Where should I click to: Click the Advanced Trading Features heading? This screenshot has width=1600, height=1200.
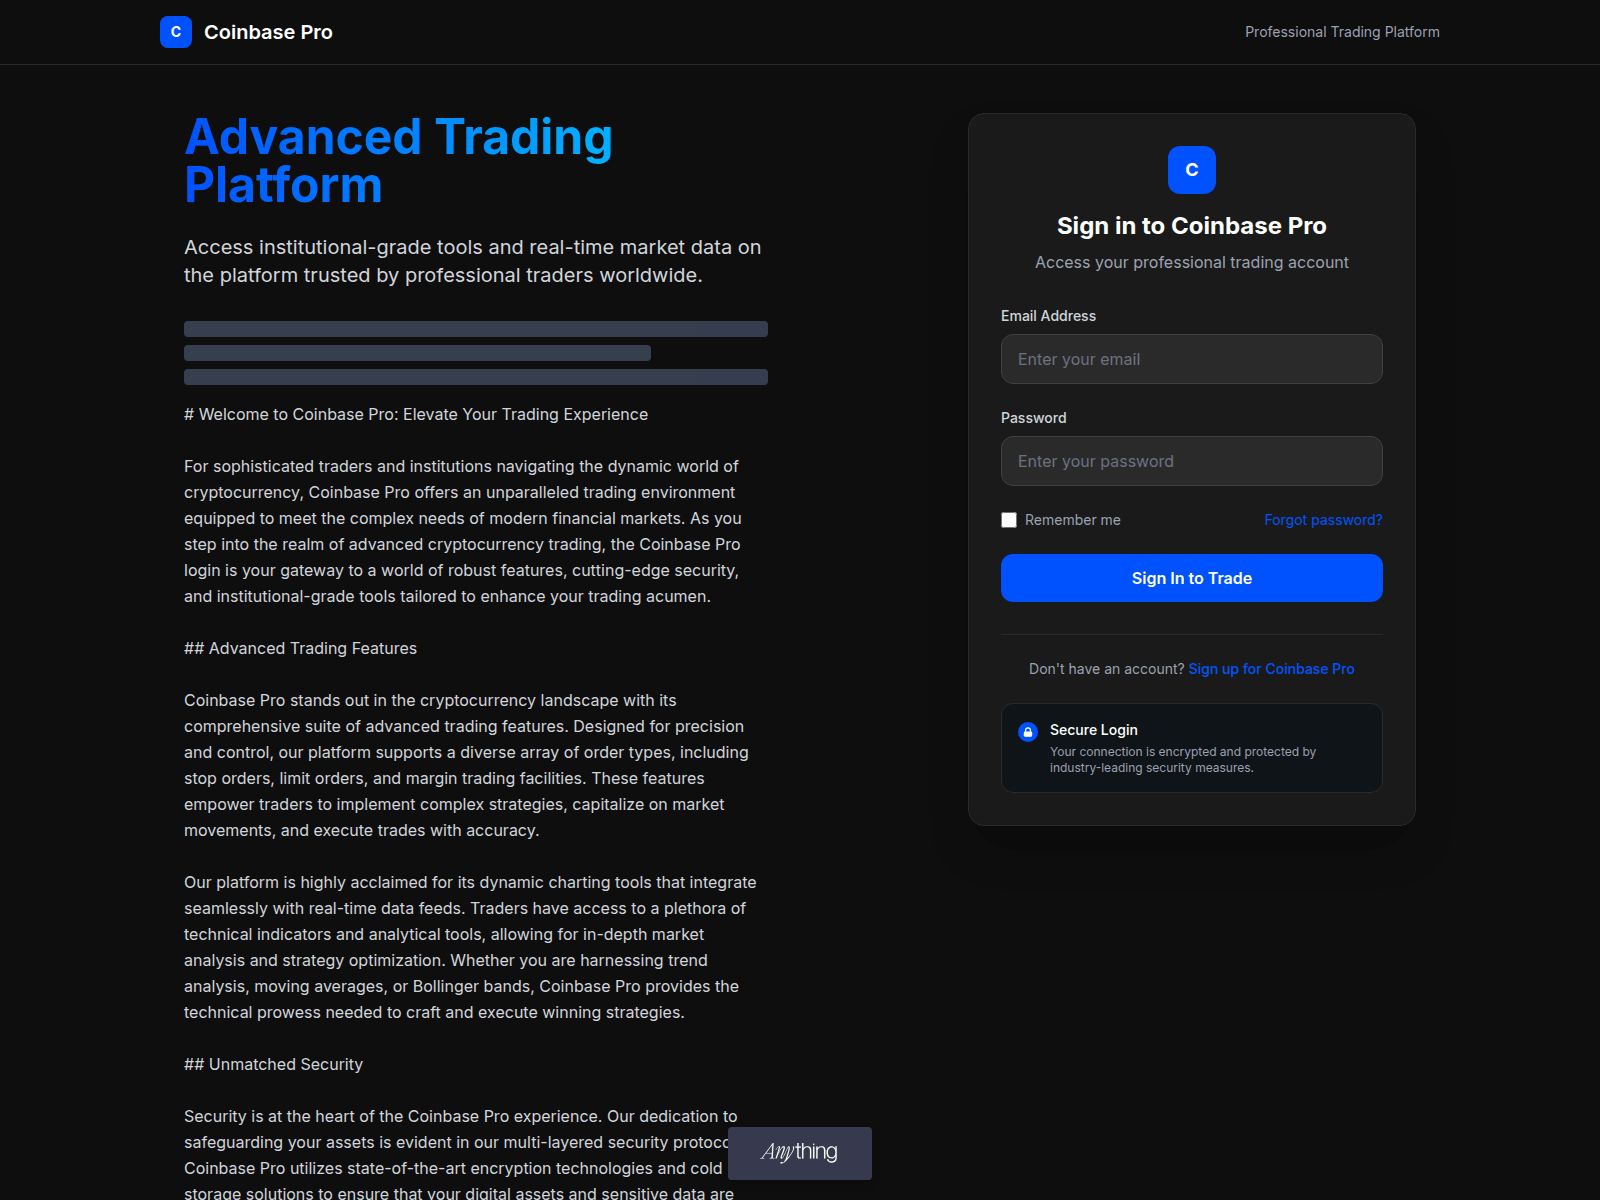300,648
